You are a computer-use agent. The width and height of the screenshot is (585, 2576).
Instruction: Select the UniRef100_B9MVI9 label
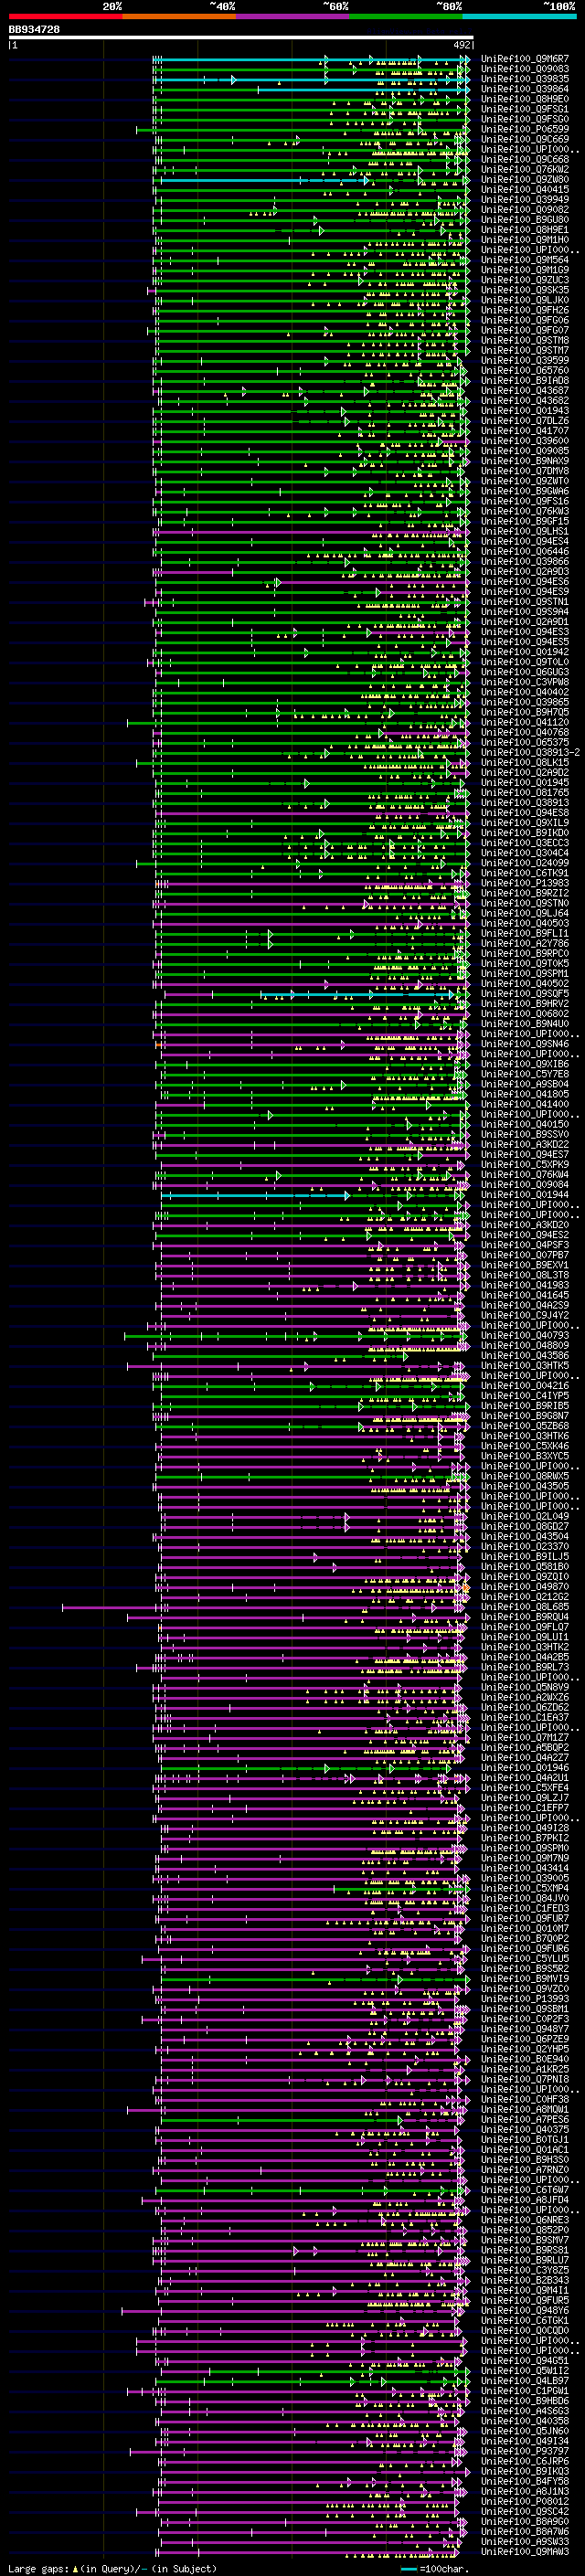524,1978
